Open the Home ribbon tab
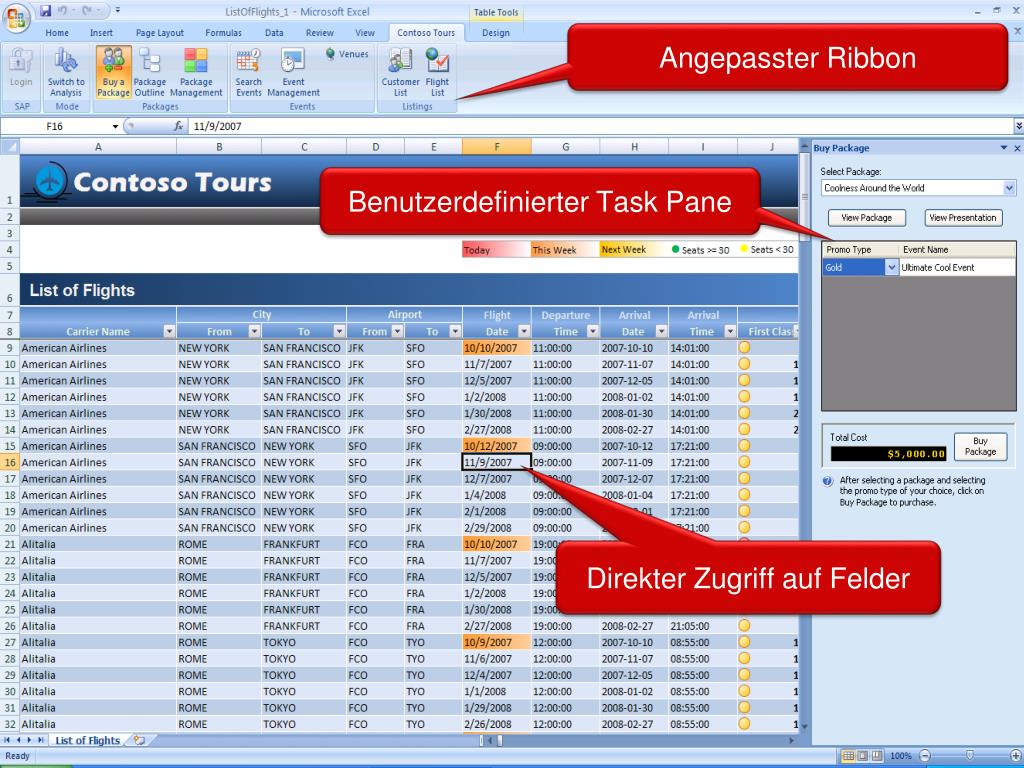The width and height of the screenshot is (1024, 768). pyautogui.click(x=57, y=33)
